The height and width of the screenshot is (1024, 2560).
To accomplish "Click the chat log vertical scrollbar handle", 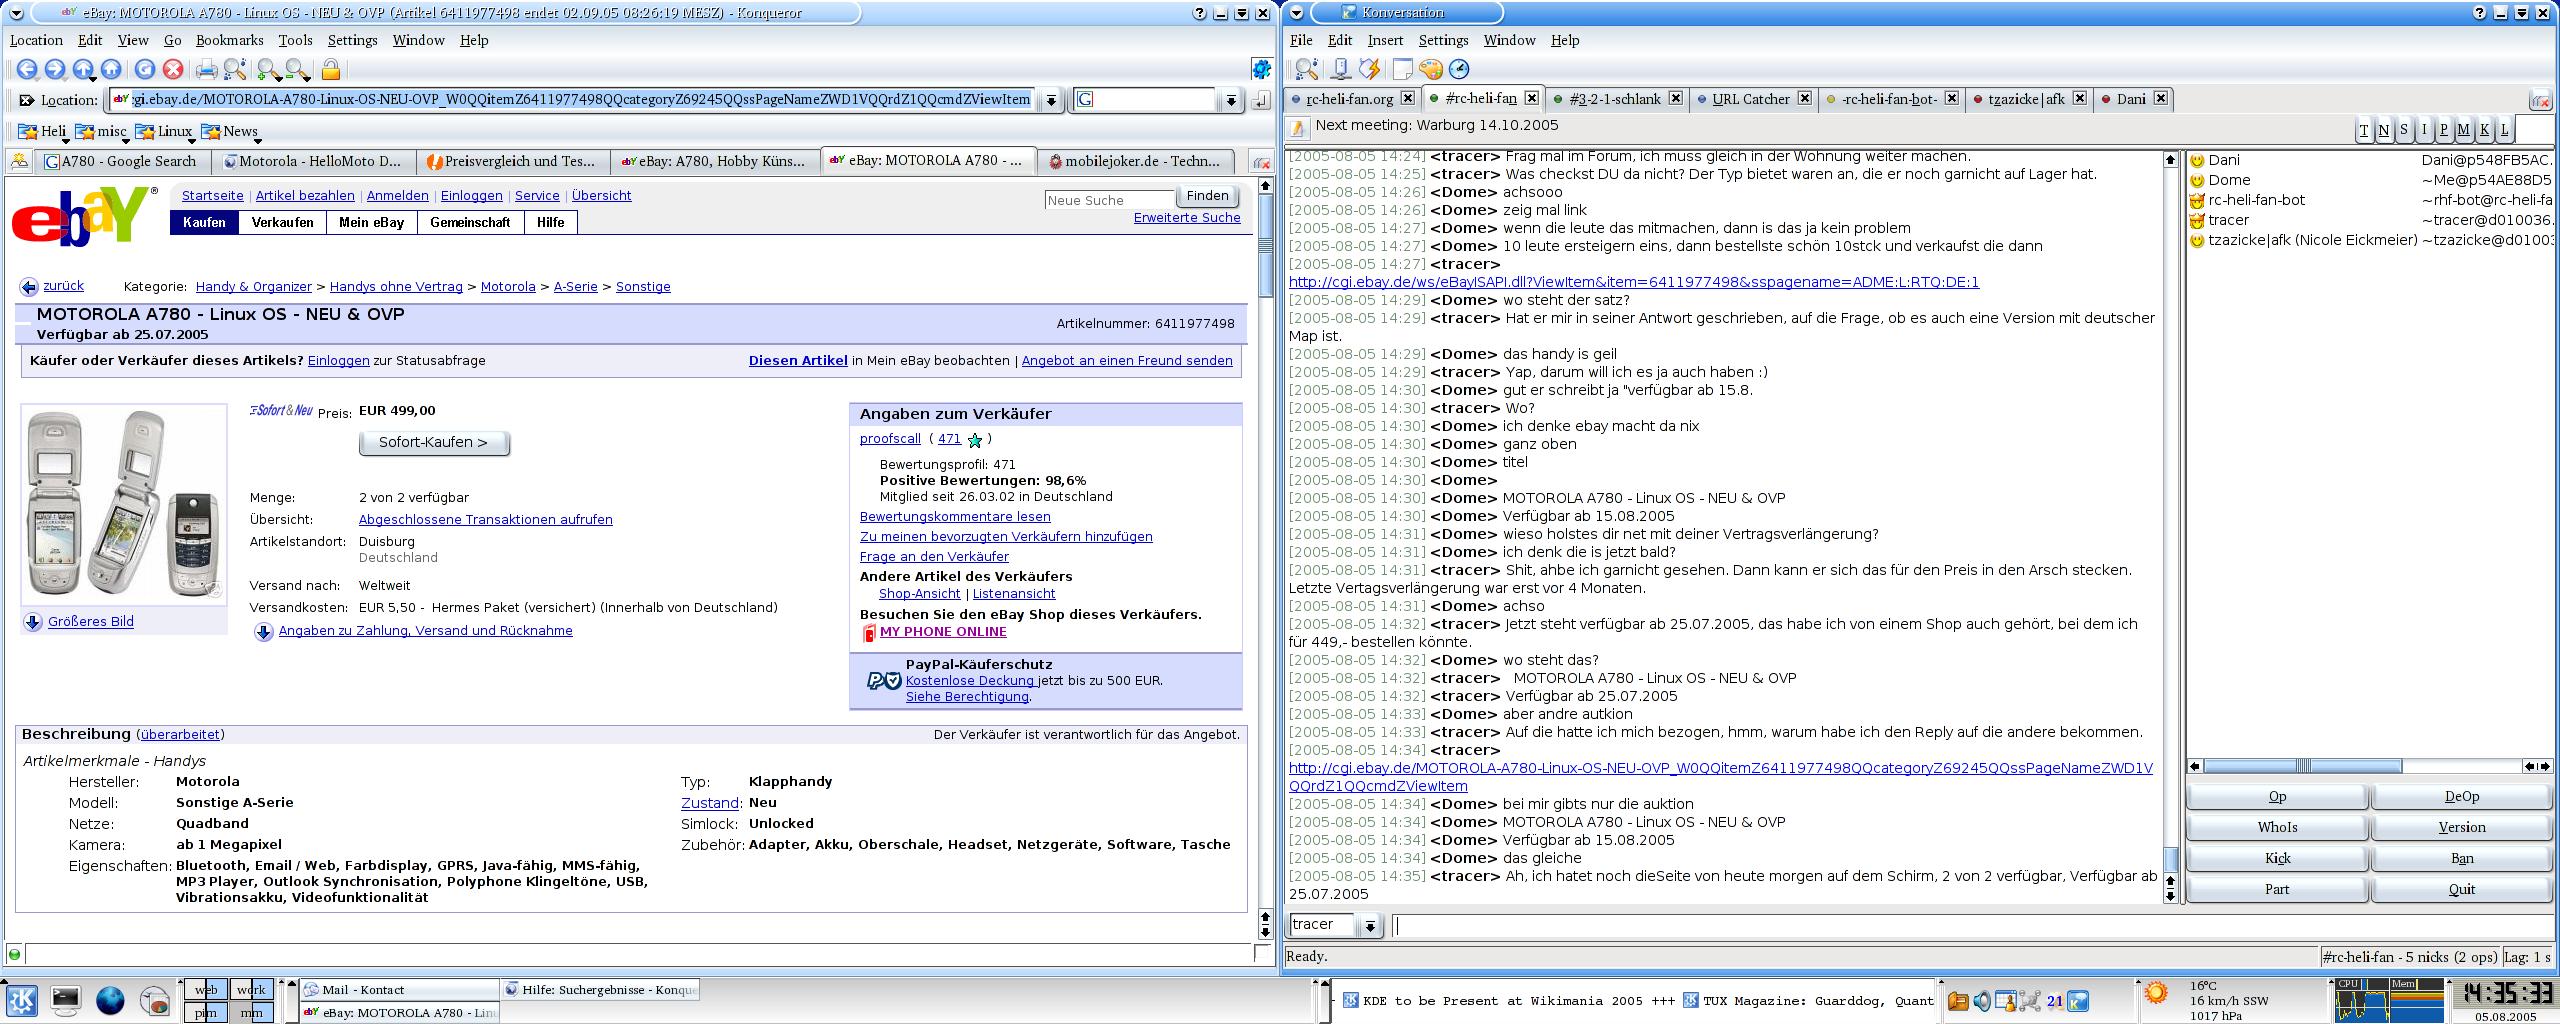I will tap(2170, 860).
